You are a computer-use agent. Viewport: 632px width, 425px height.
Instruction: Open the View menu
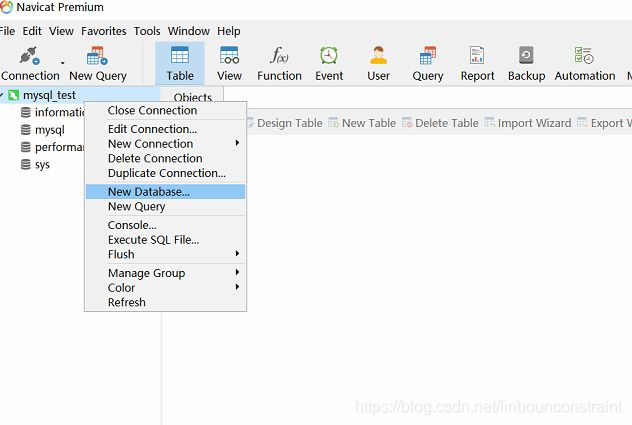(x=61, y=31)
